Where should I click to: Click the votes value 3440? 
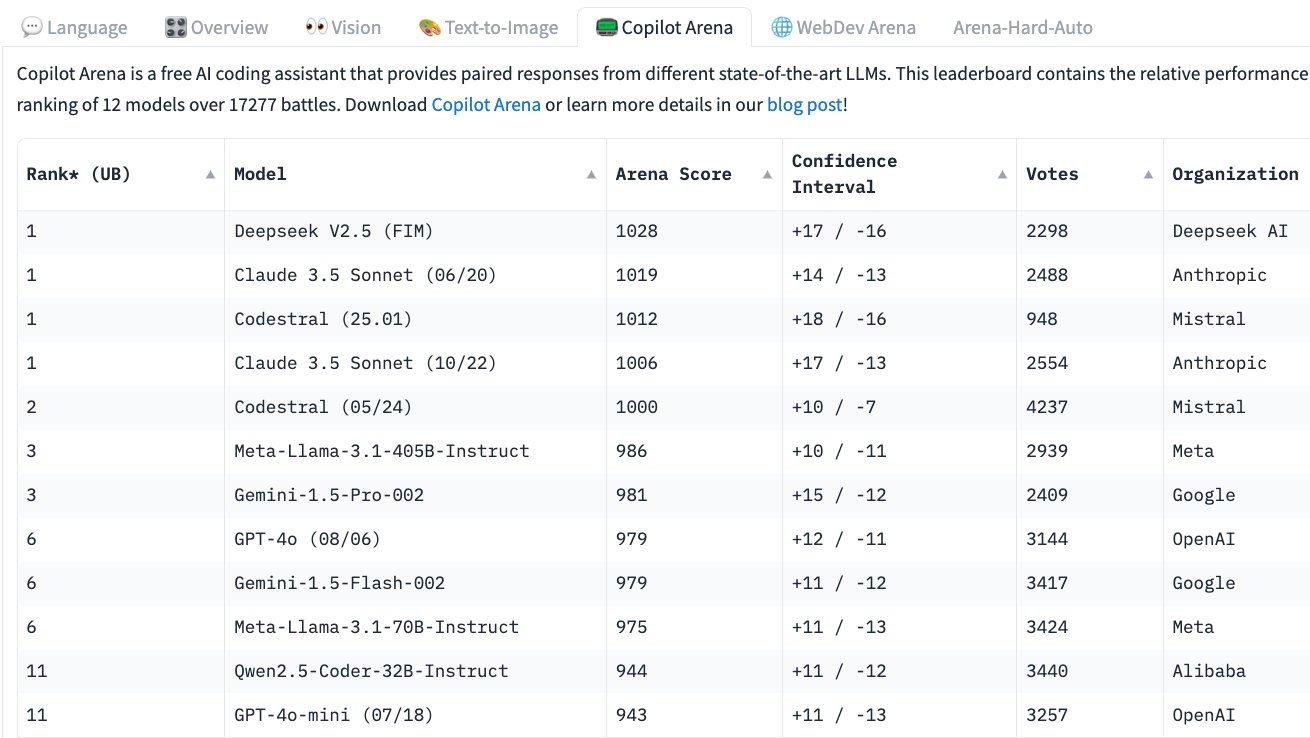click(x=1047, y=671)
